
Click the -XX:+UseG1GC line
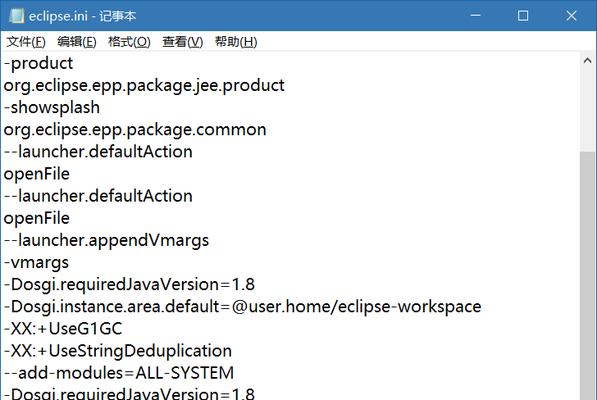coord(63,329)
